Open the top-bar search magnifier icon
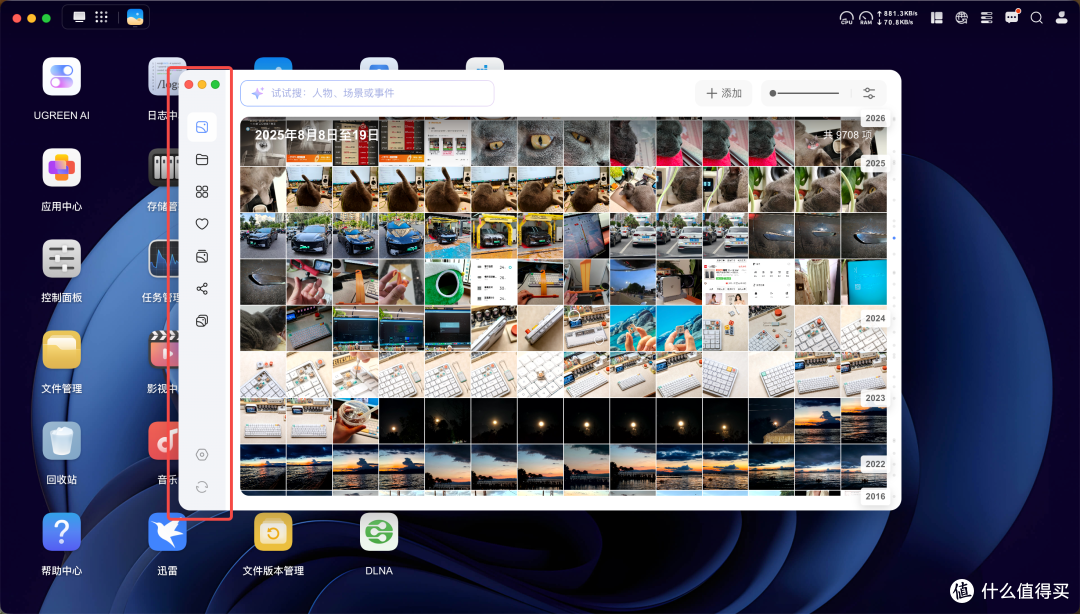 1037,18
